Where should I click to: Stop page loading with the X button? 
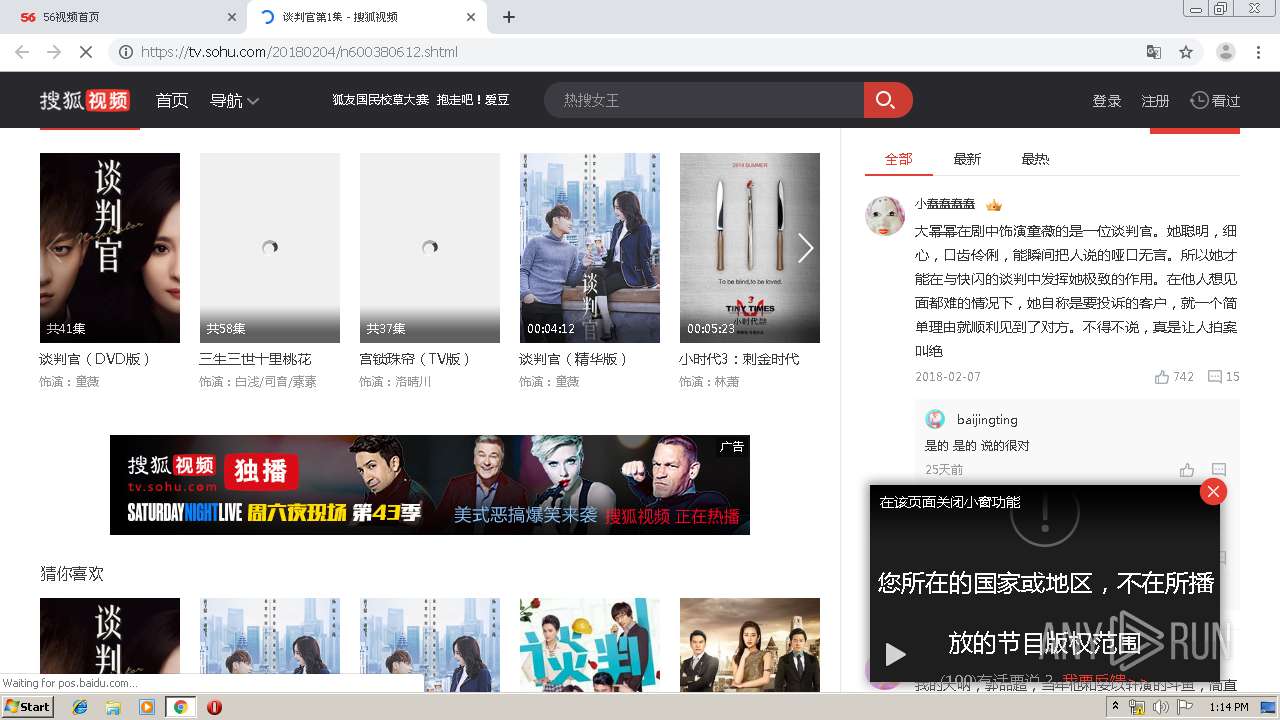coord(86,52)
